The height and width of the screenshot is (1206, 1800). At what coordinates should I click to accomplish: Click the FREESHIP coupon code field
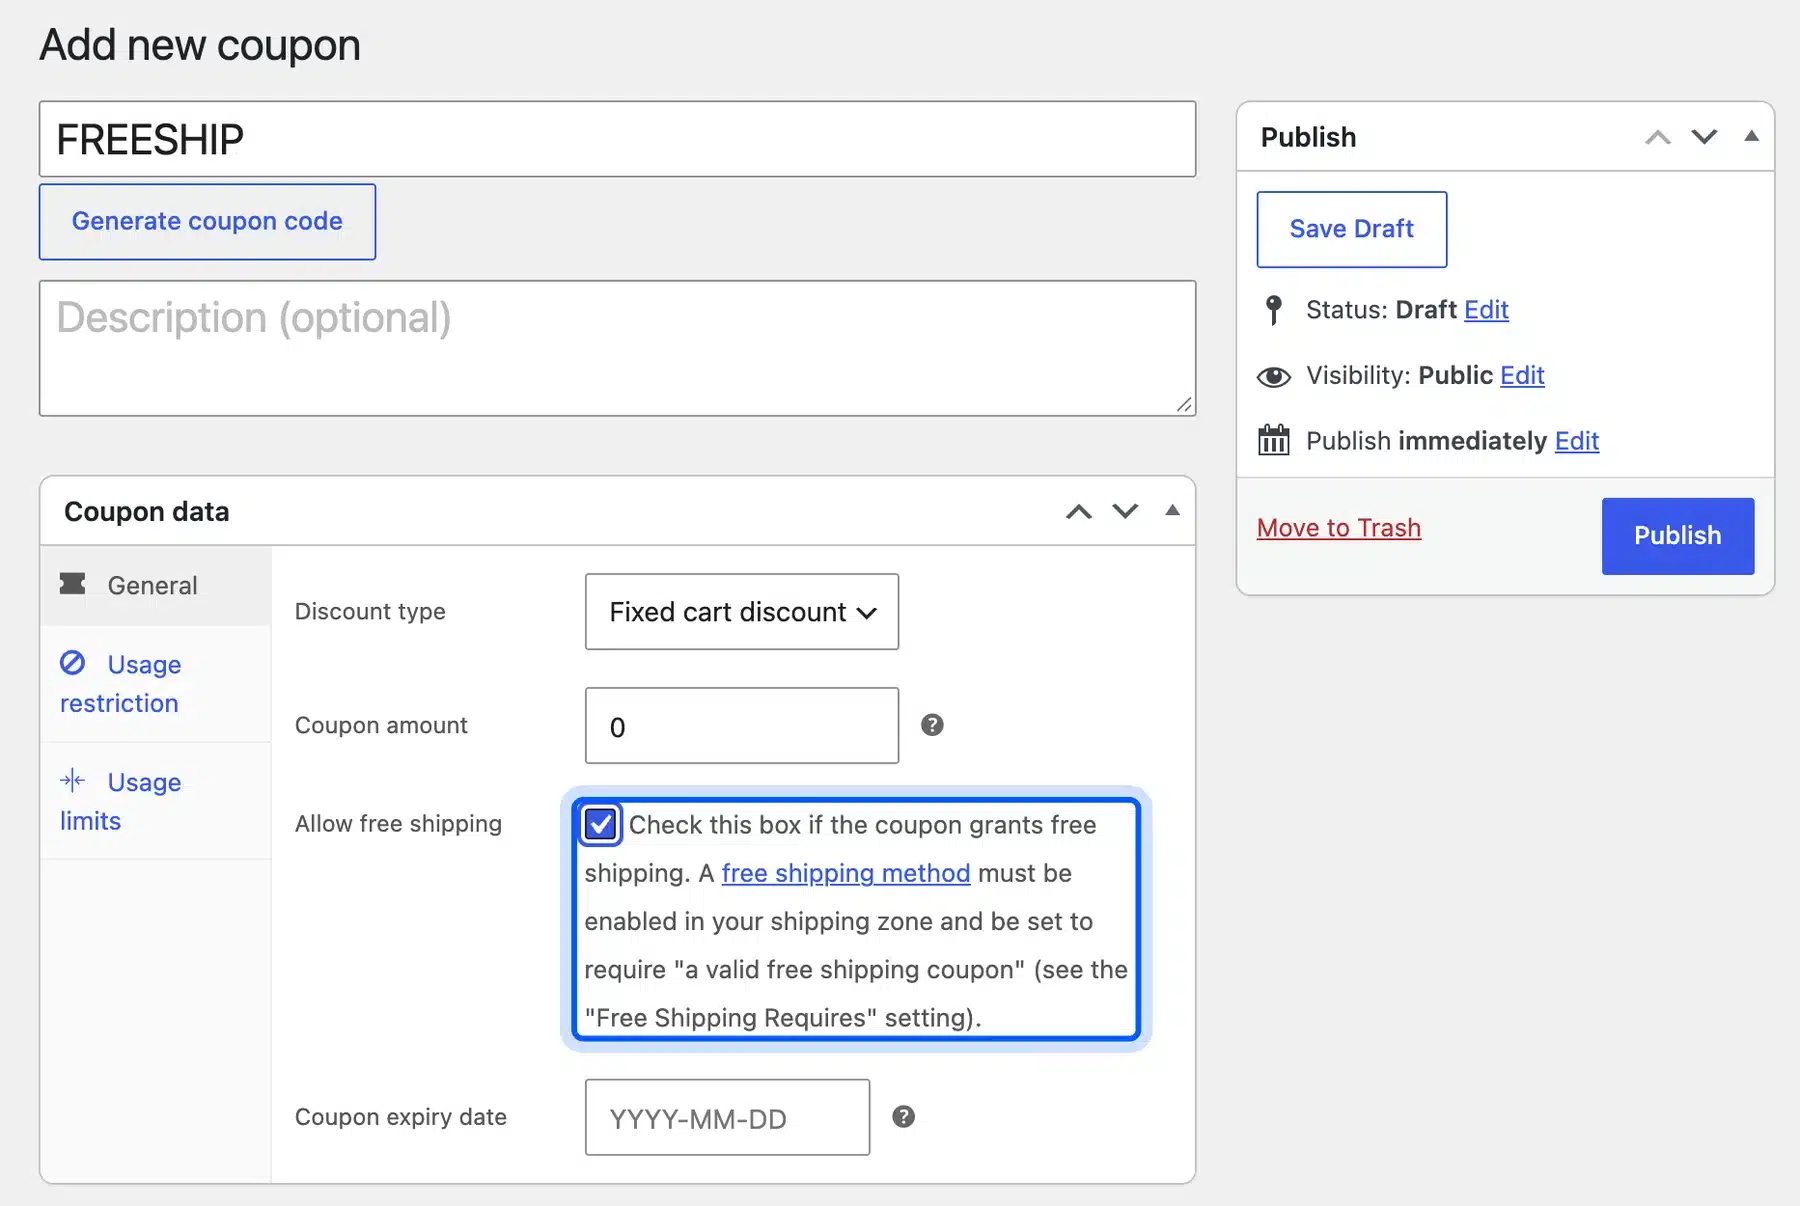tap(617, 139)
